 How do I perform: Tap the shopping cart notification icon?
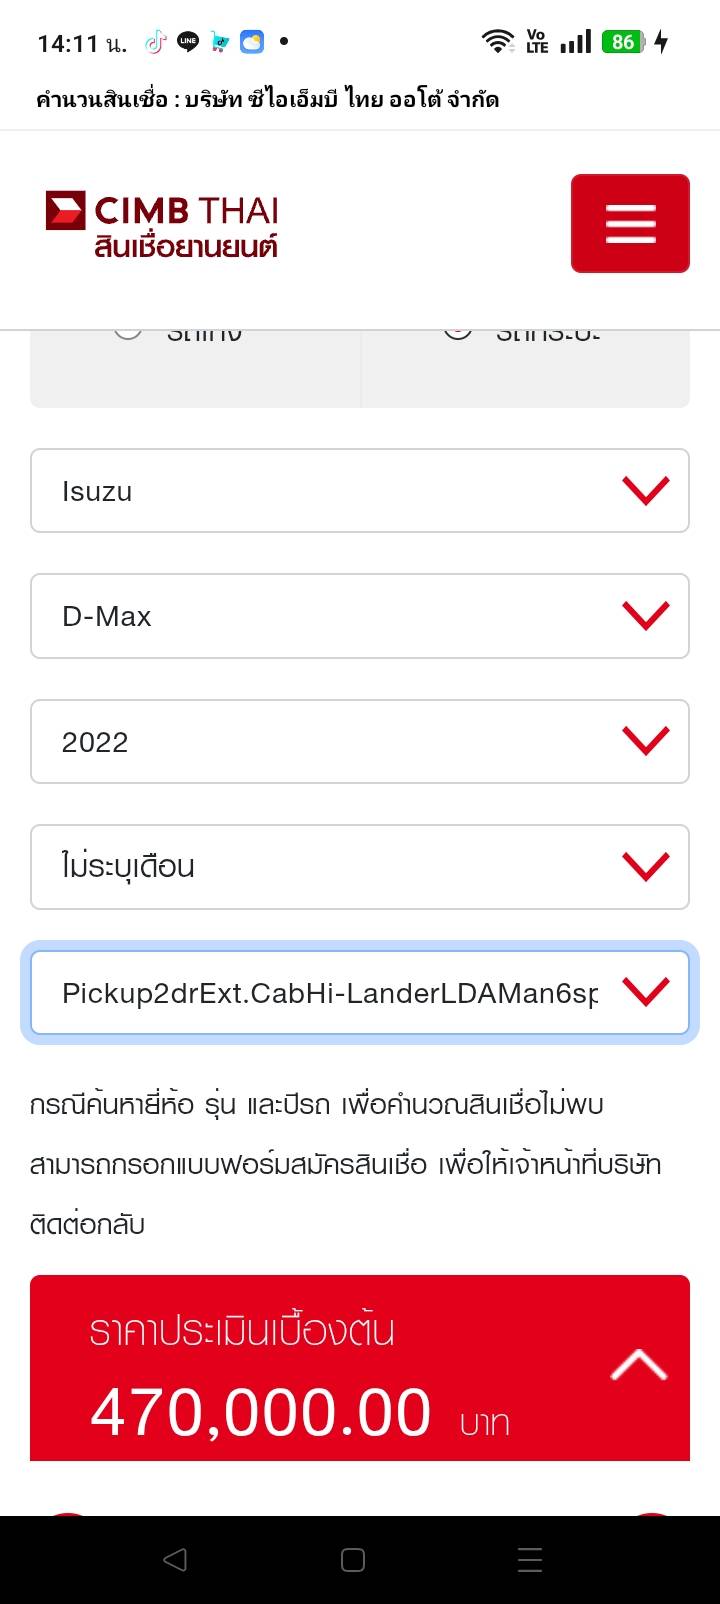[220, 42]
